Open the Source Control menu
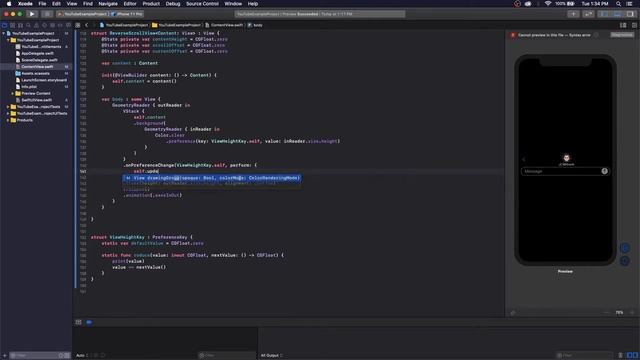The height and width of the screenshot is (360, 640). [x=202, y=4]
